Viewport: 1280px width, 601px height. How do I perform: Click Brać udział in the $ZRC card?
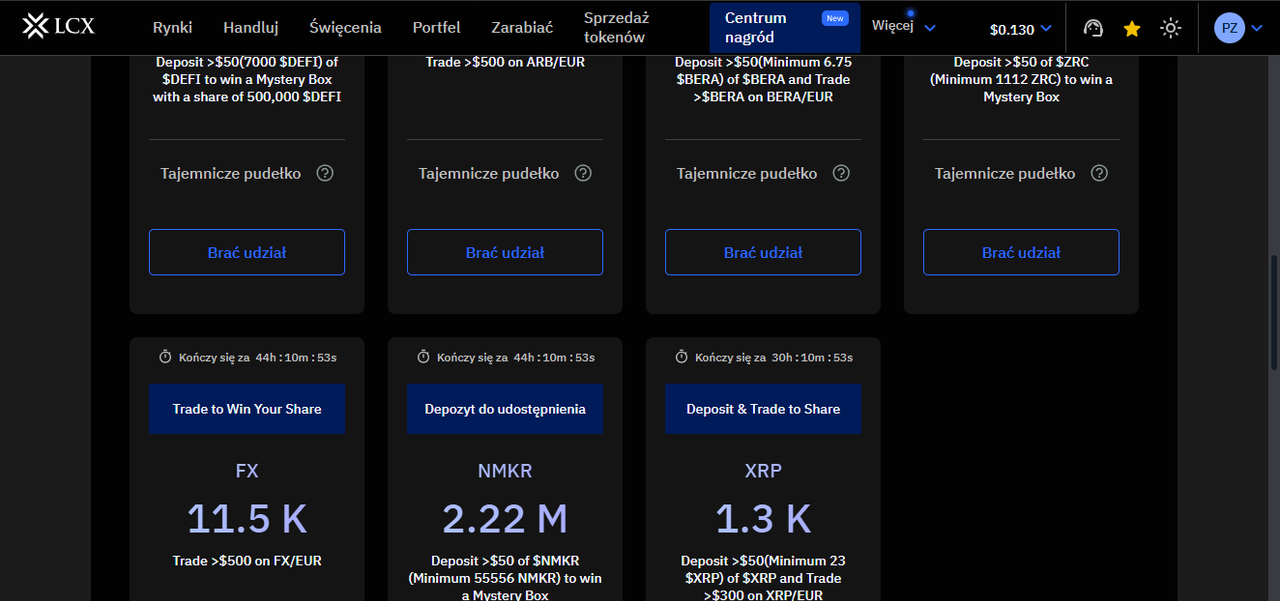[1021, 252]
